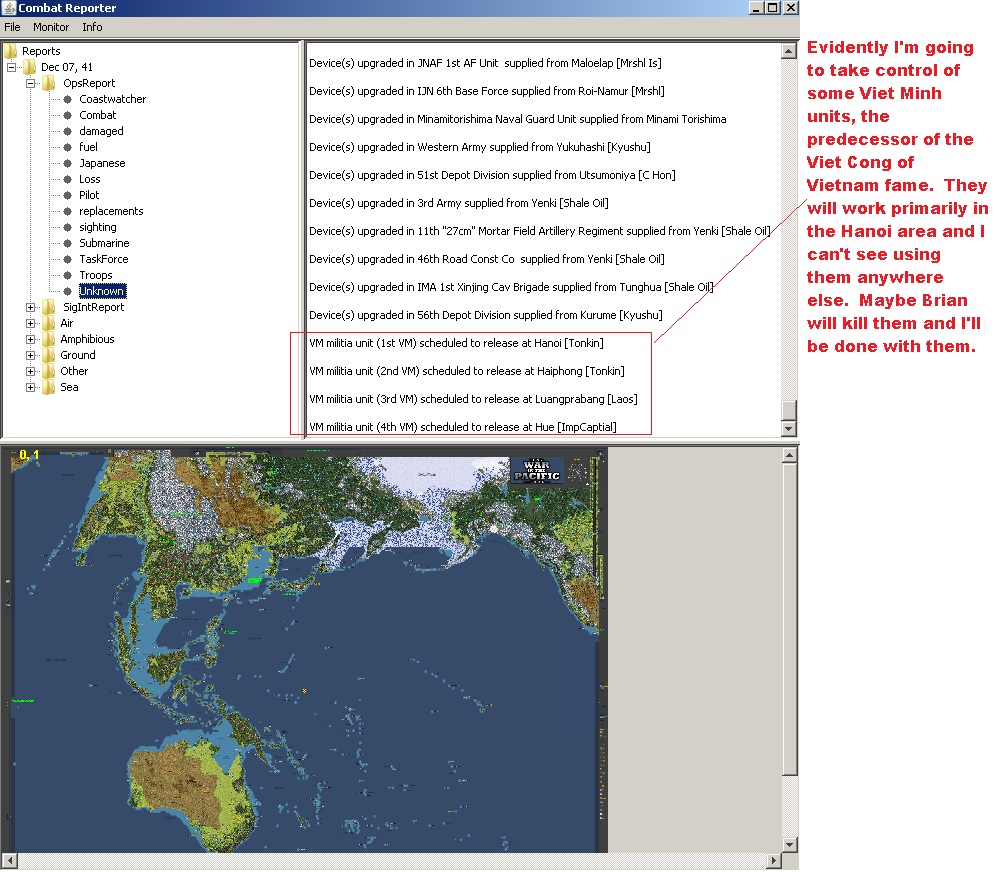Select the Loss report
The image size is (997, 872).
(90, 179)
